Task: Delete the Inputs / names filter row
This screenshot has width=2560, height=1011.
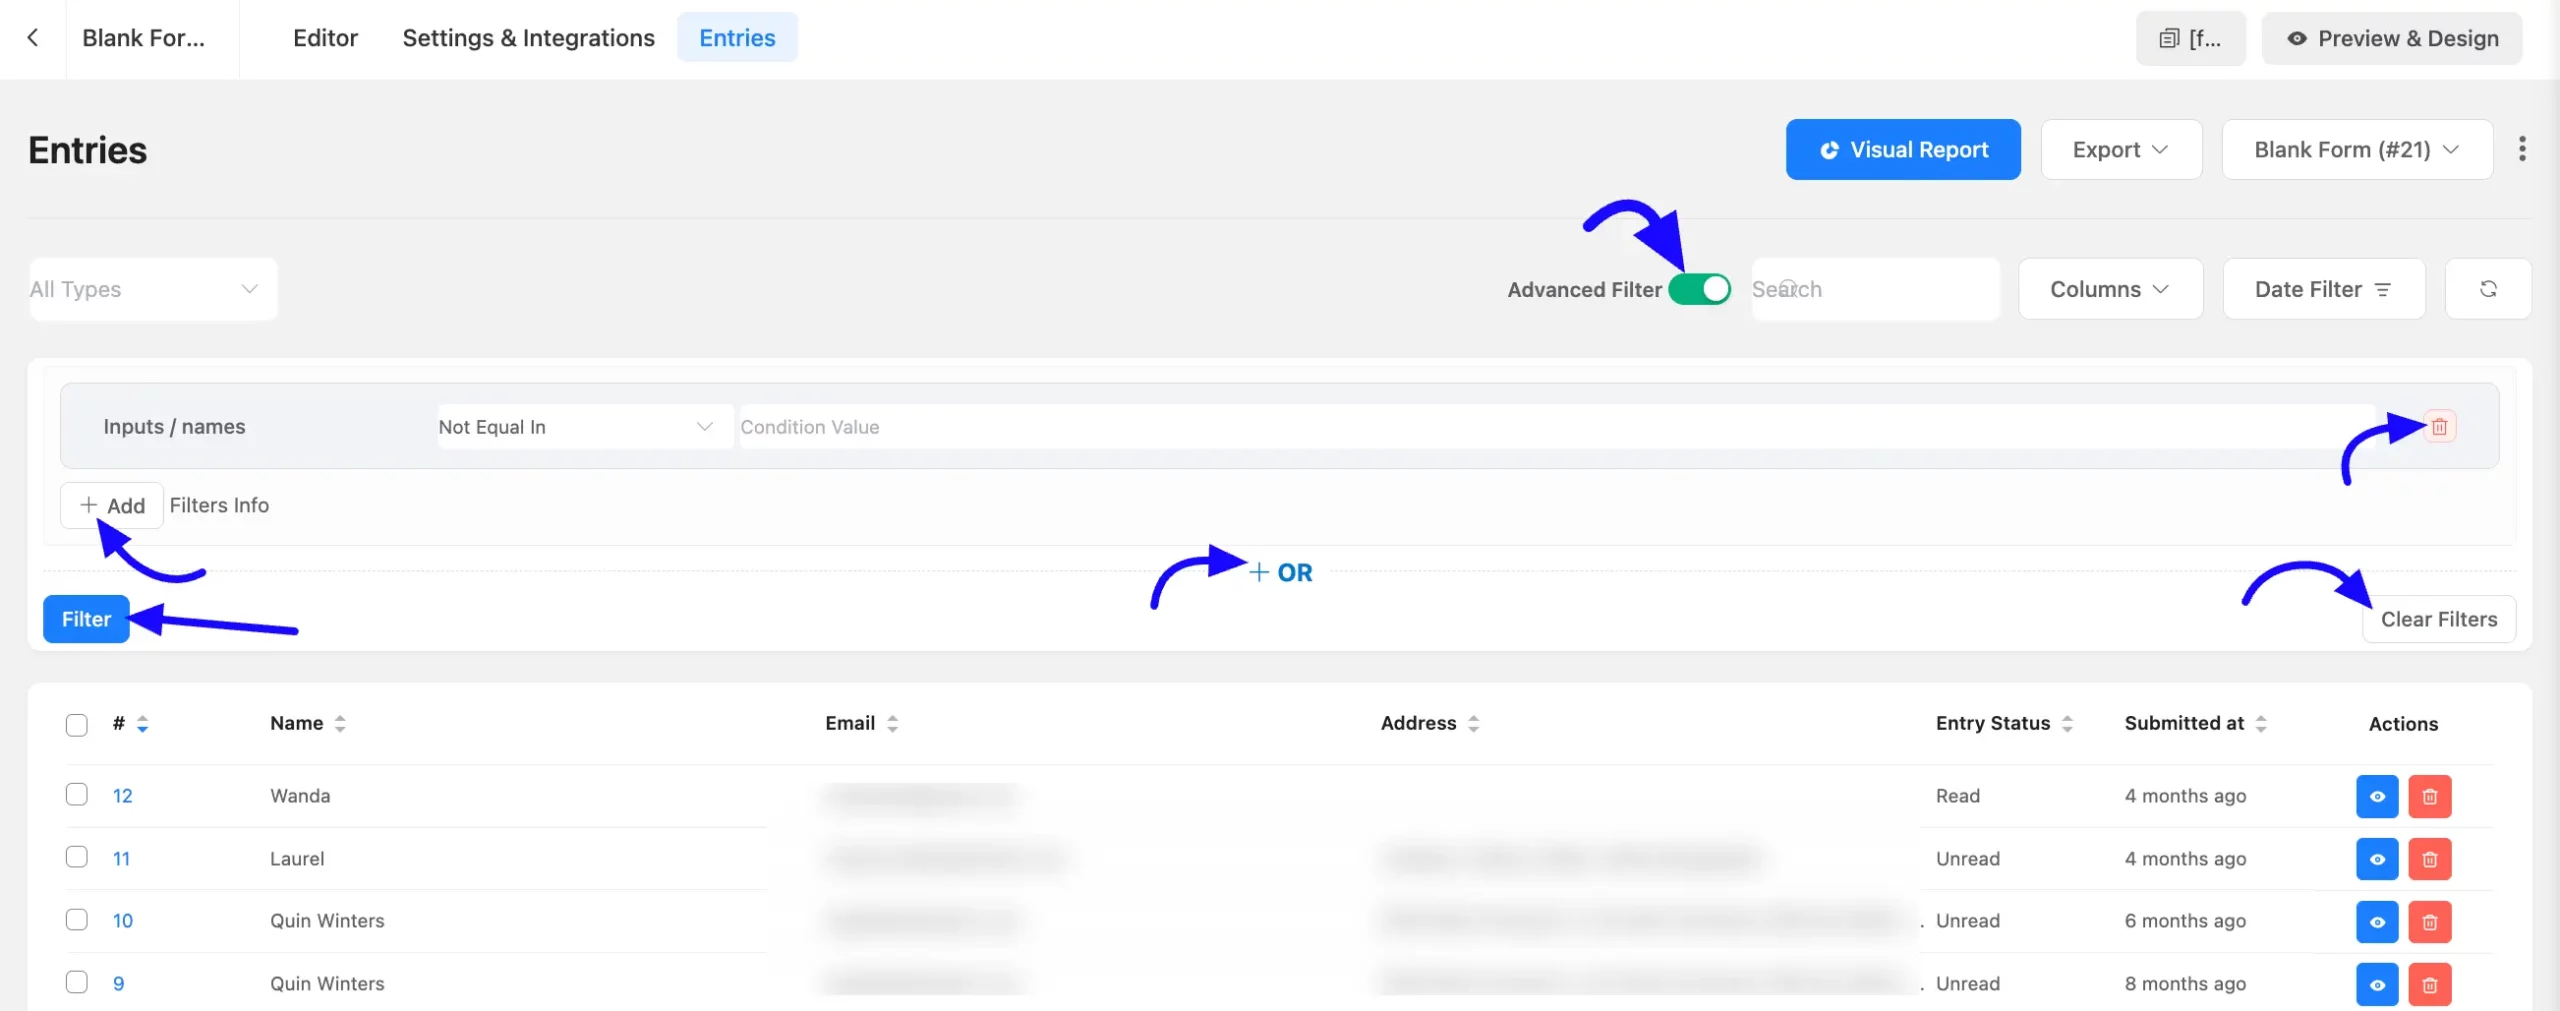Action: pyautogui.click(x=2439, y=427)
